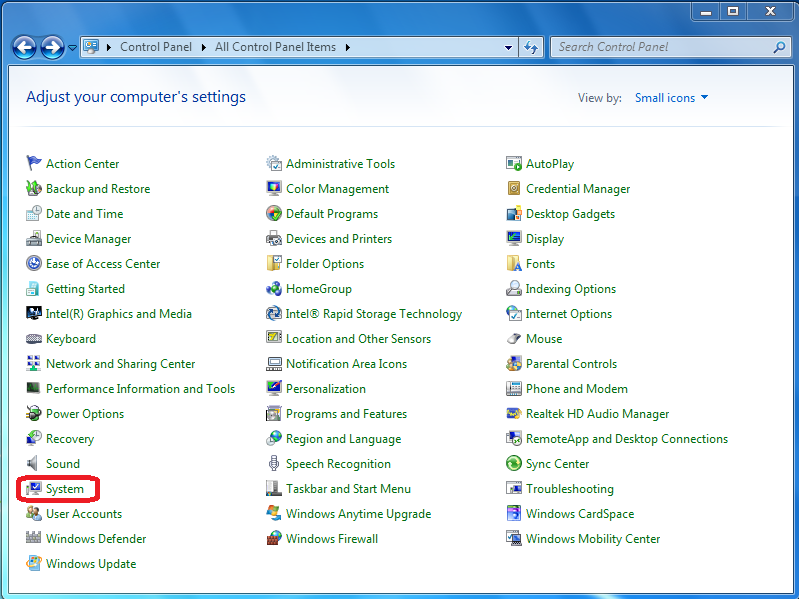Open the Windows Update icon
The width and height of the screenshot is (799, 599).
[x=34, y=563]
